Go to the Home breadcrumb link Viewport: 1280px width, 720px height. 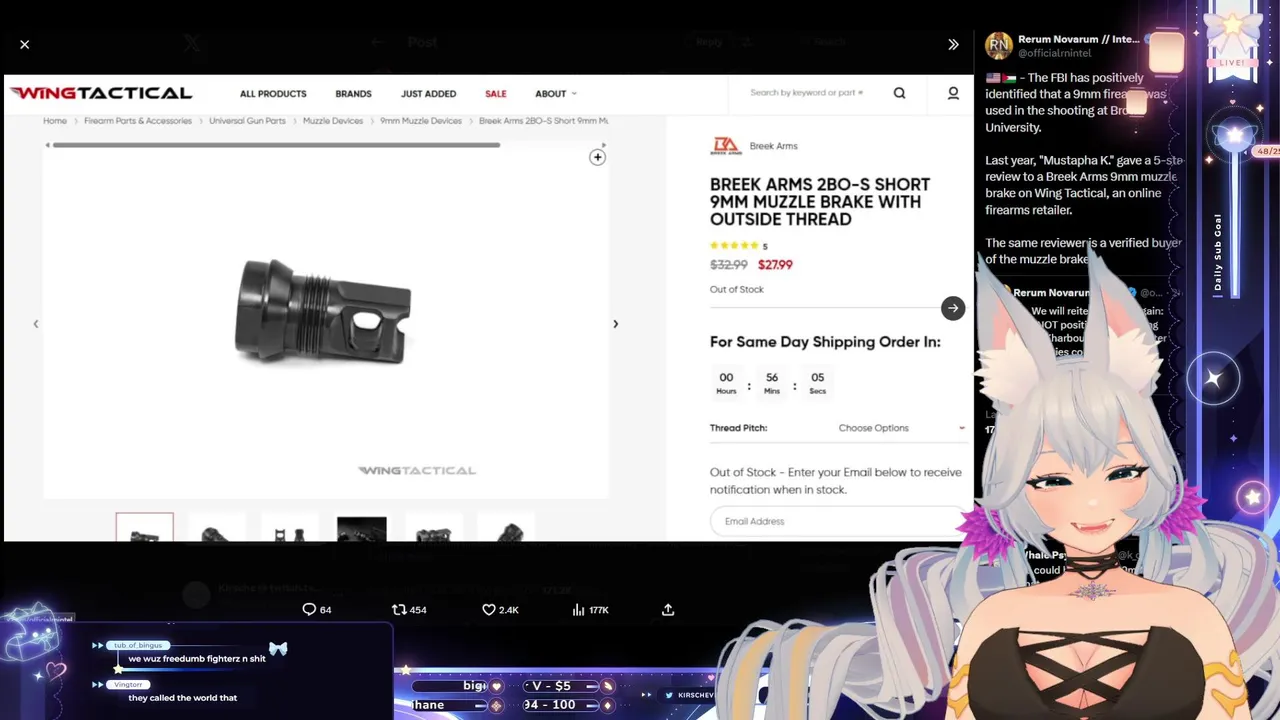pyautogui.click(x=55, y=120)
